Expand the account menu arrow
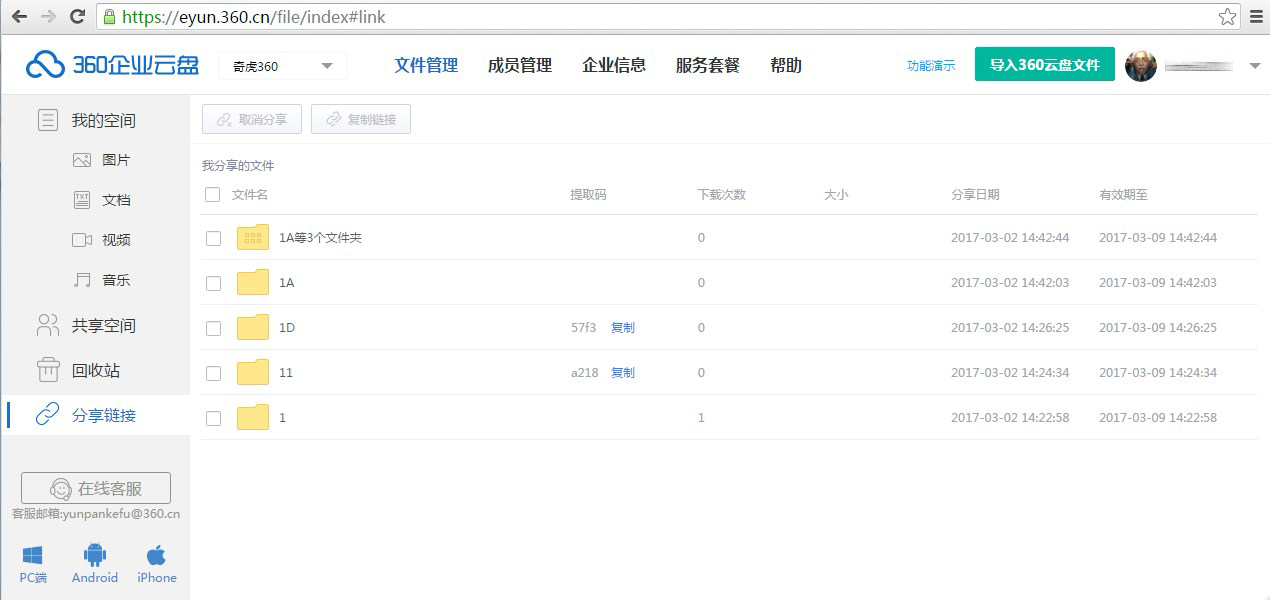This screenshot has width=1270, height=600. pos(1255,66)
